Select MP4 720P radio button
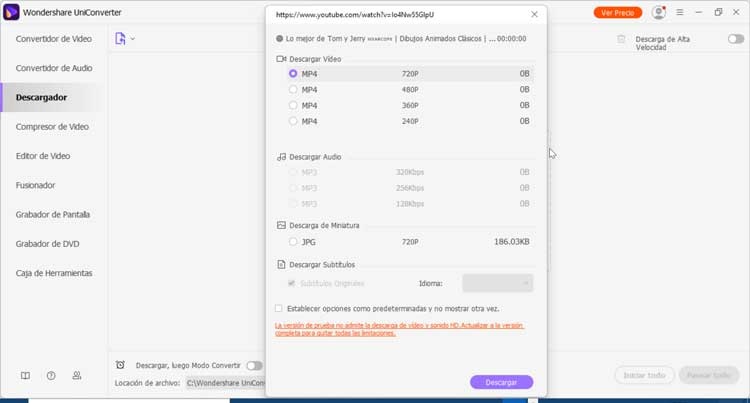Viewport: 750px width, 403px height. tap(293, 74)
